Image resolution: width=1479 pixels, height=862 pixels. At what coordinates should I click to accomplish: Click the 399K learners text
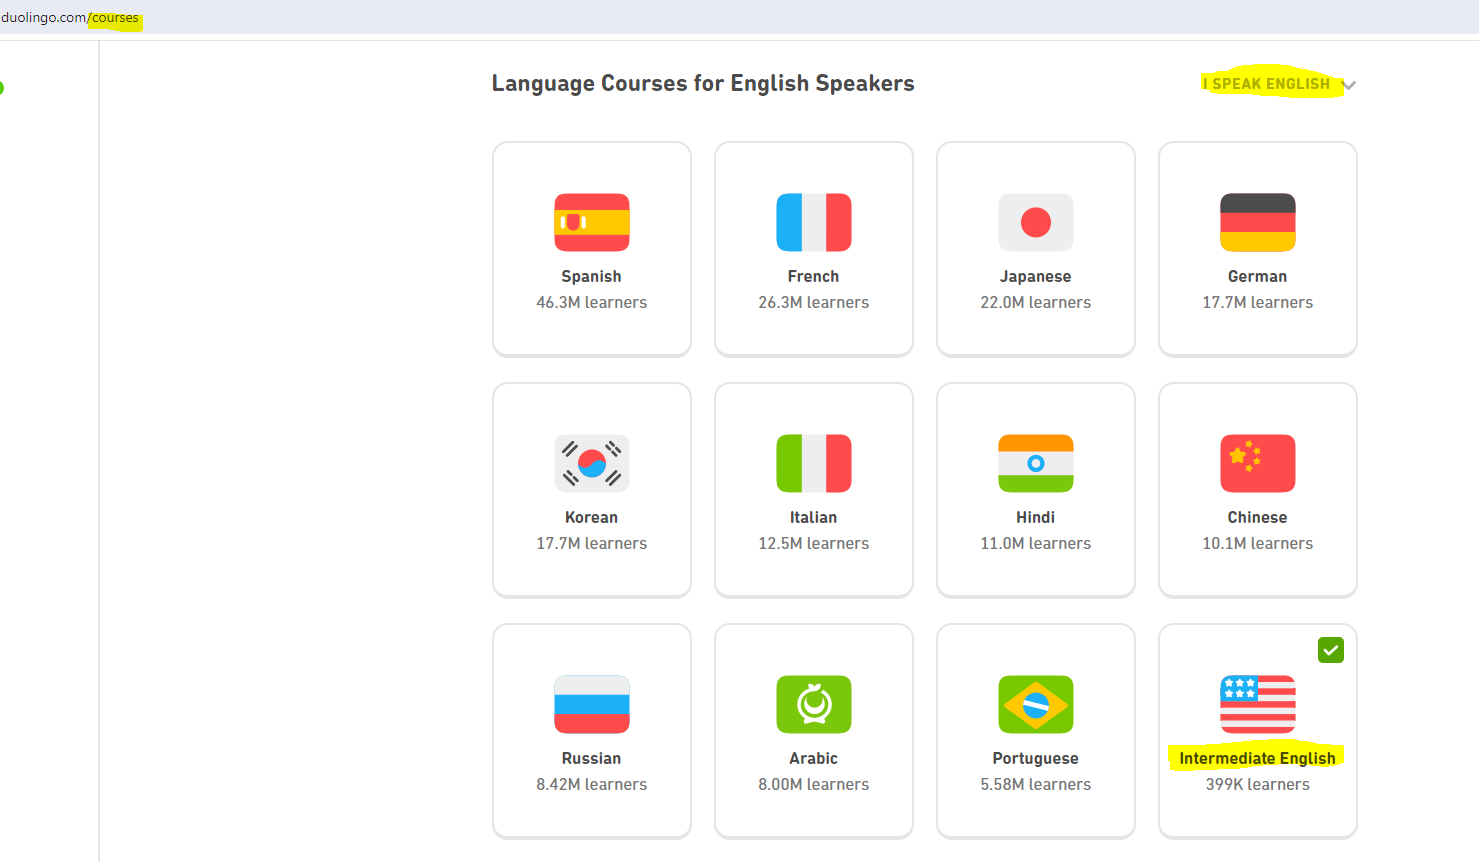[x=1258, y=784]
